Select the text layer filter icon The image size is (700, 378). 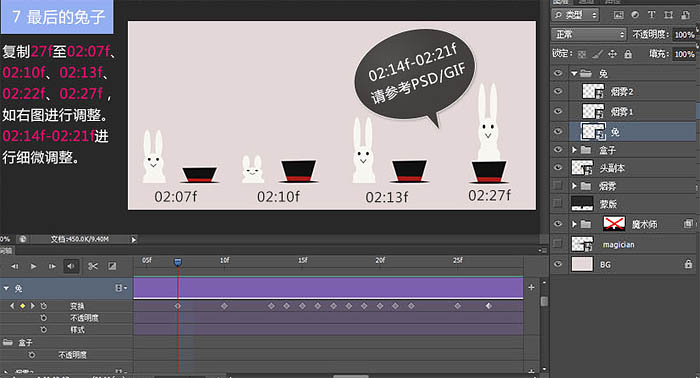pyautogui.click(x=651, y=15)
